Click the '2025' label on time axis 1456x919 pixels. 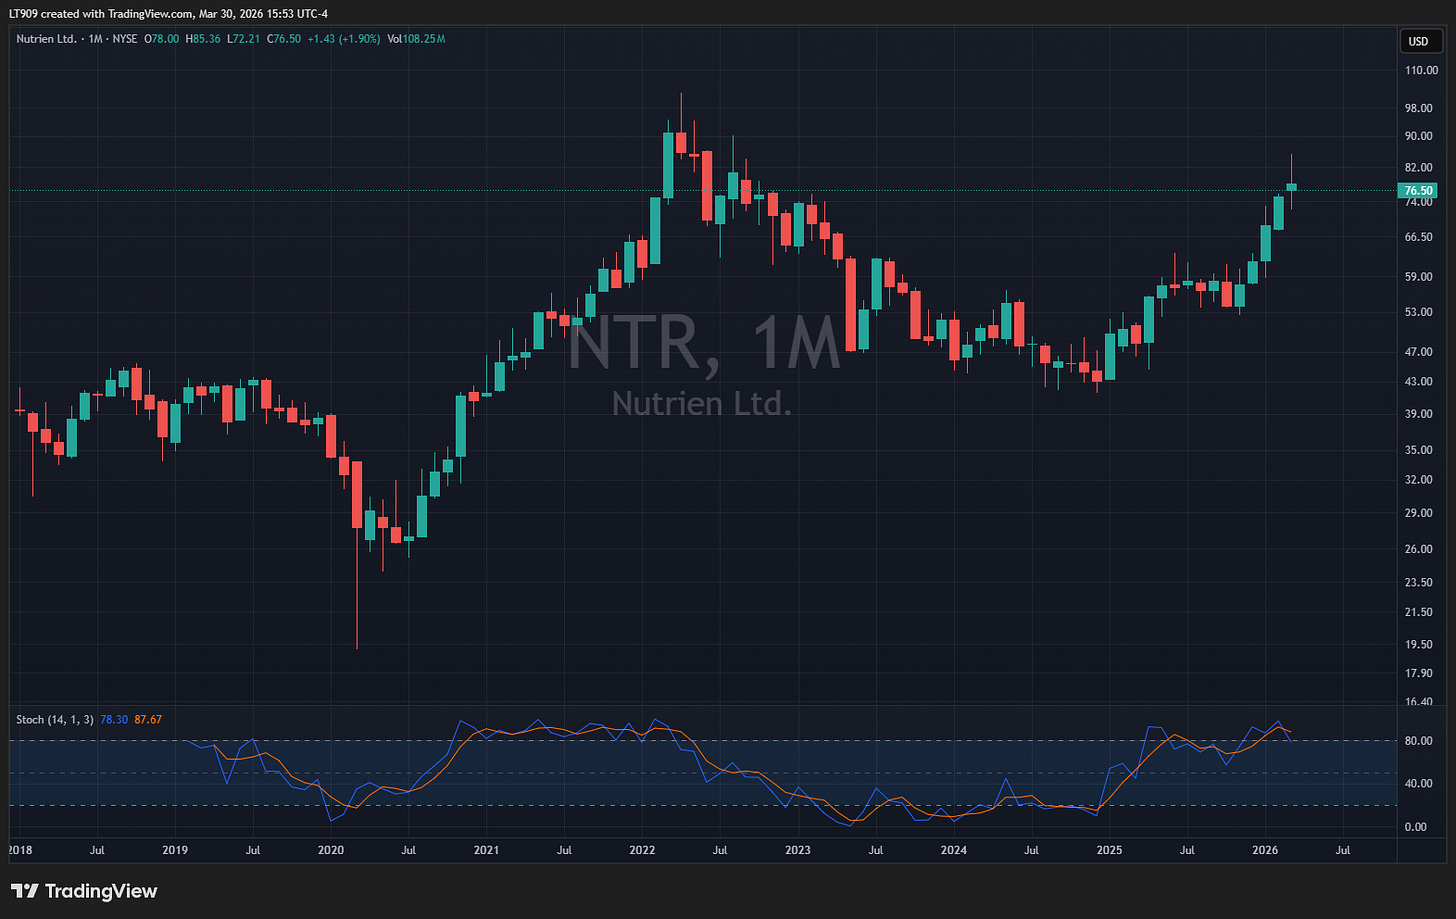point(1109,850)
